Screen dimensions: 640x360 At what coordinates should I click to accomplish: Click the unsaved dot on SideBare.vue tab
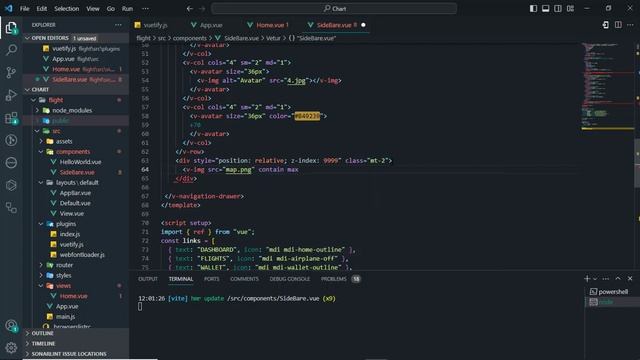tap(363, 25)
